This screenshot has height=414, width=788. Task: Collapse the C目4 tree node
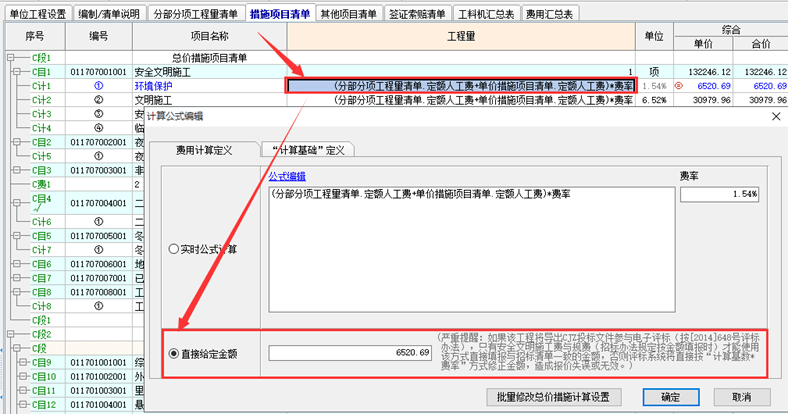coord(17,203)
